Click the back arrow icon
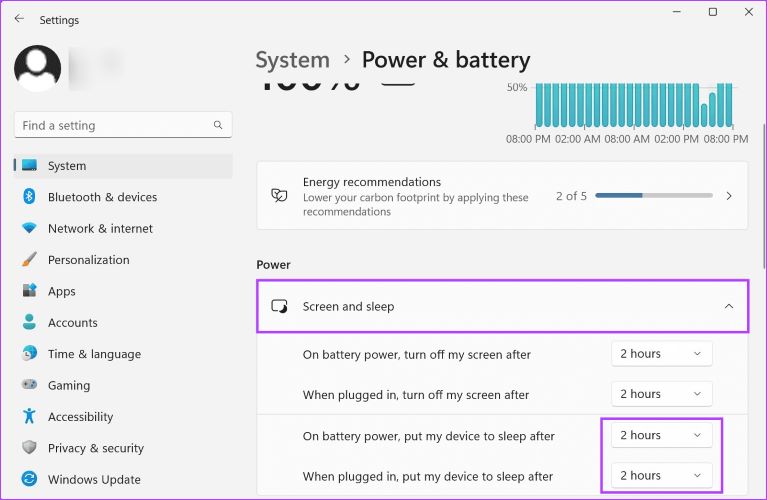Viewport: 767px width, 500px height. 19,19
